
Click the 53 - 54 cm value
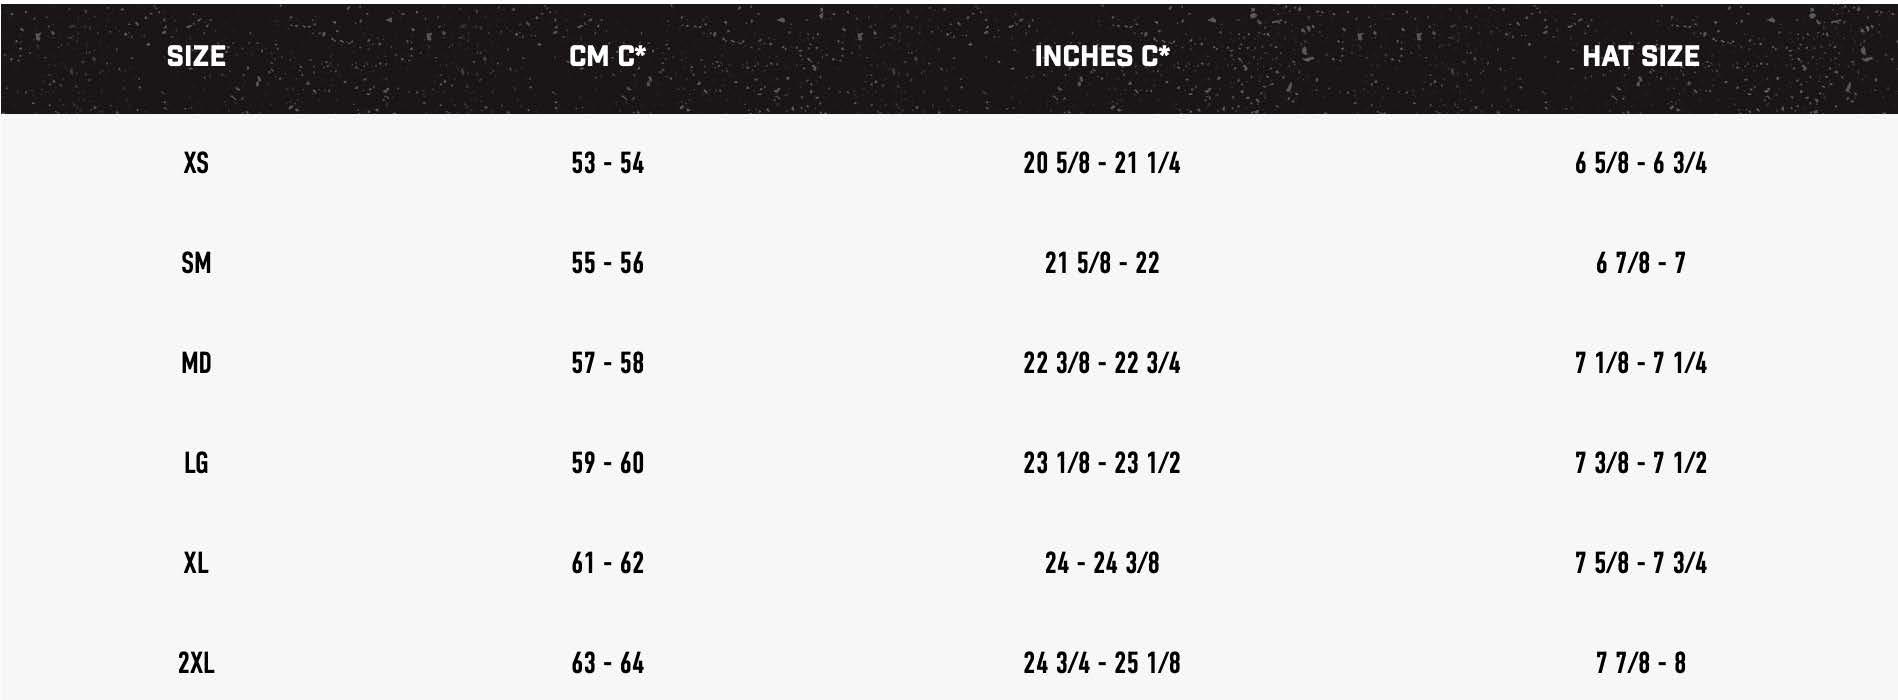[607, 163]
